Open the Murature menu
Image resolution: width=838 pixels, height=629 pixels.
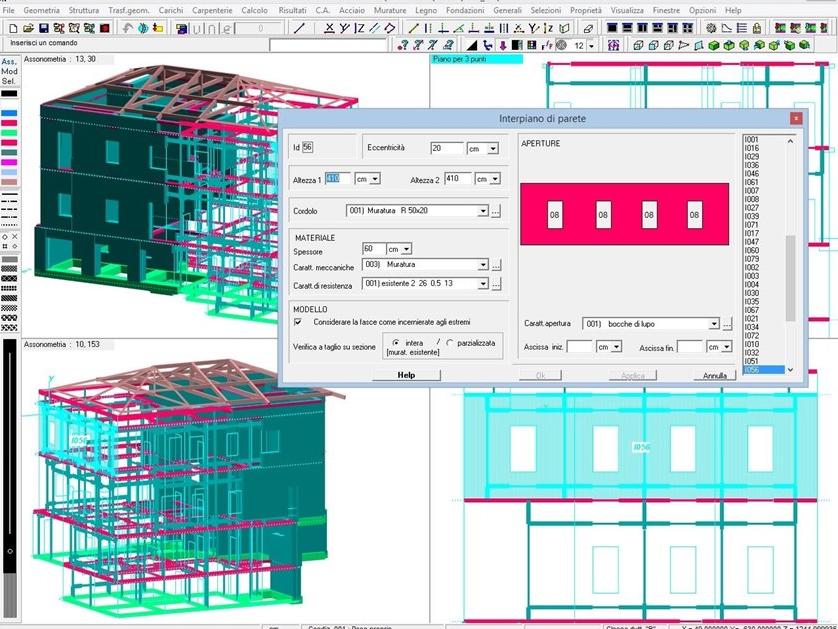(390, 9)
